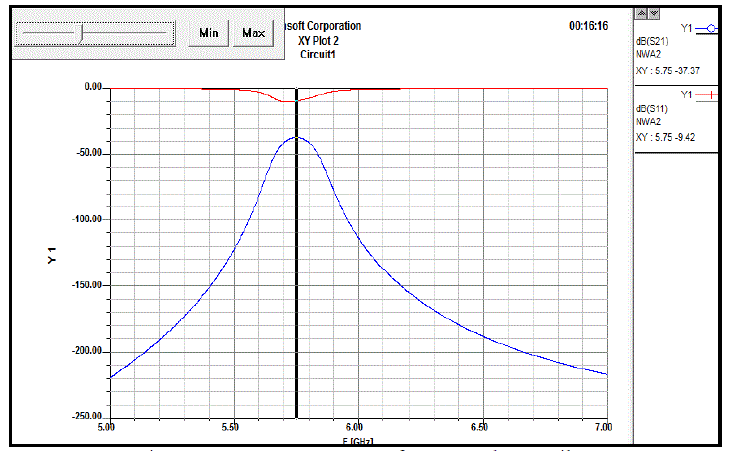Click the Circuit1 subtitle under the plot title
Image resolution: width=737 pixels, height=451 pixels.
[320, 54]
